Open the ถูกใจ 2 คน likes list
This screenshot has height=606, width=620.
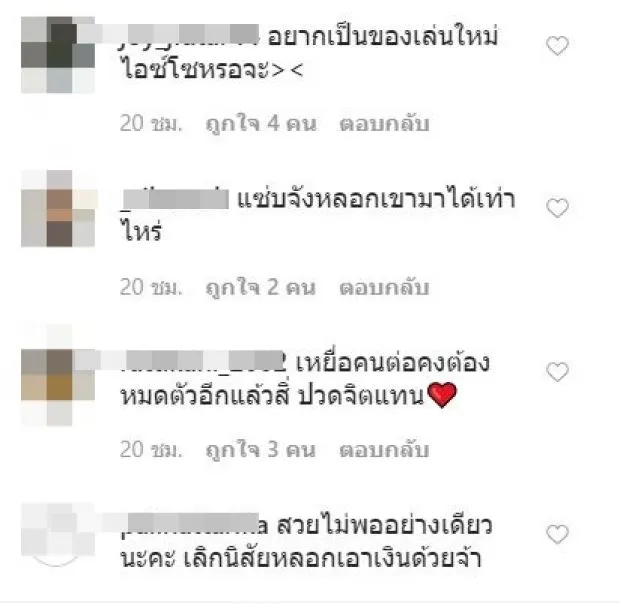261,287
